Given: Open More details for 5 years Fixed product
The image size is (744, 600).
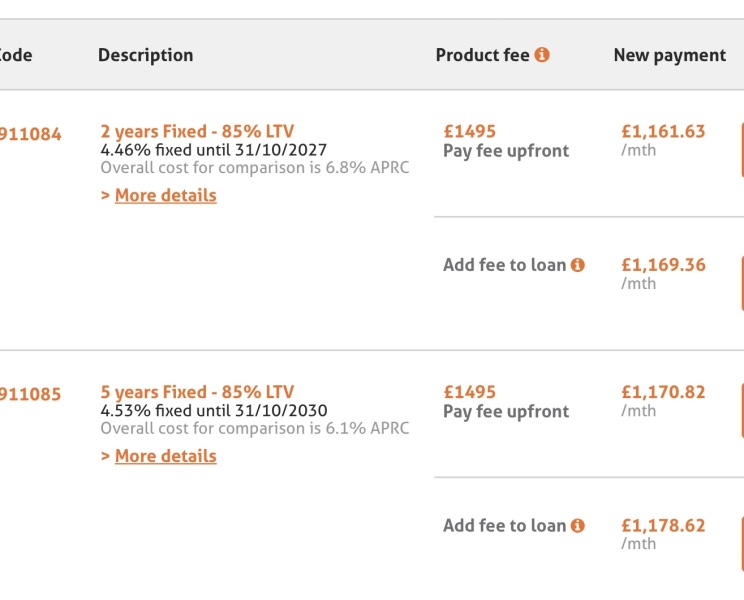Looking at the screenshot, I should point(165,456).
